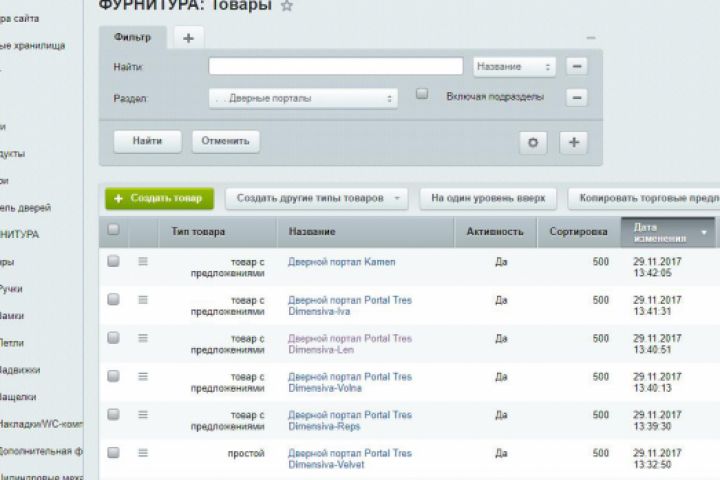Viewport: 720px width, 480px height.
Task: Open the Название search field dropdown
Action: [x=514, y=67]
